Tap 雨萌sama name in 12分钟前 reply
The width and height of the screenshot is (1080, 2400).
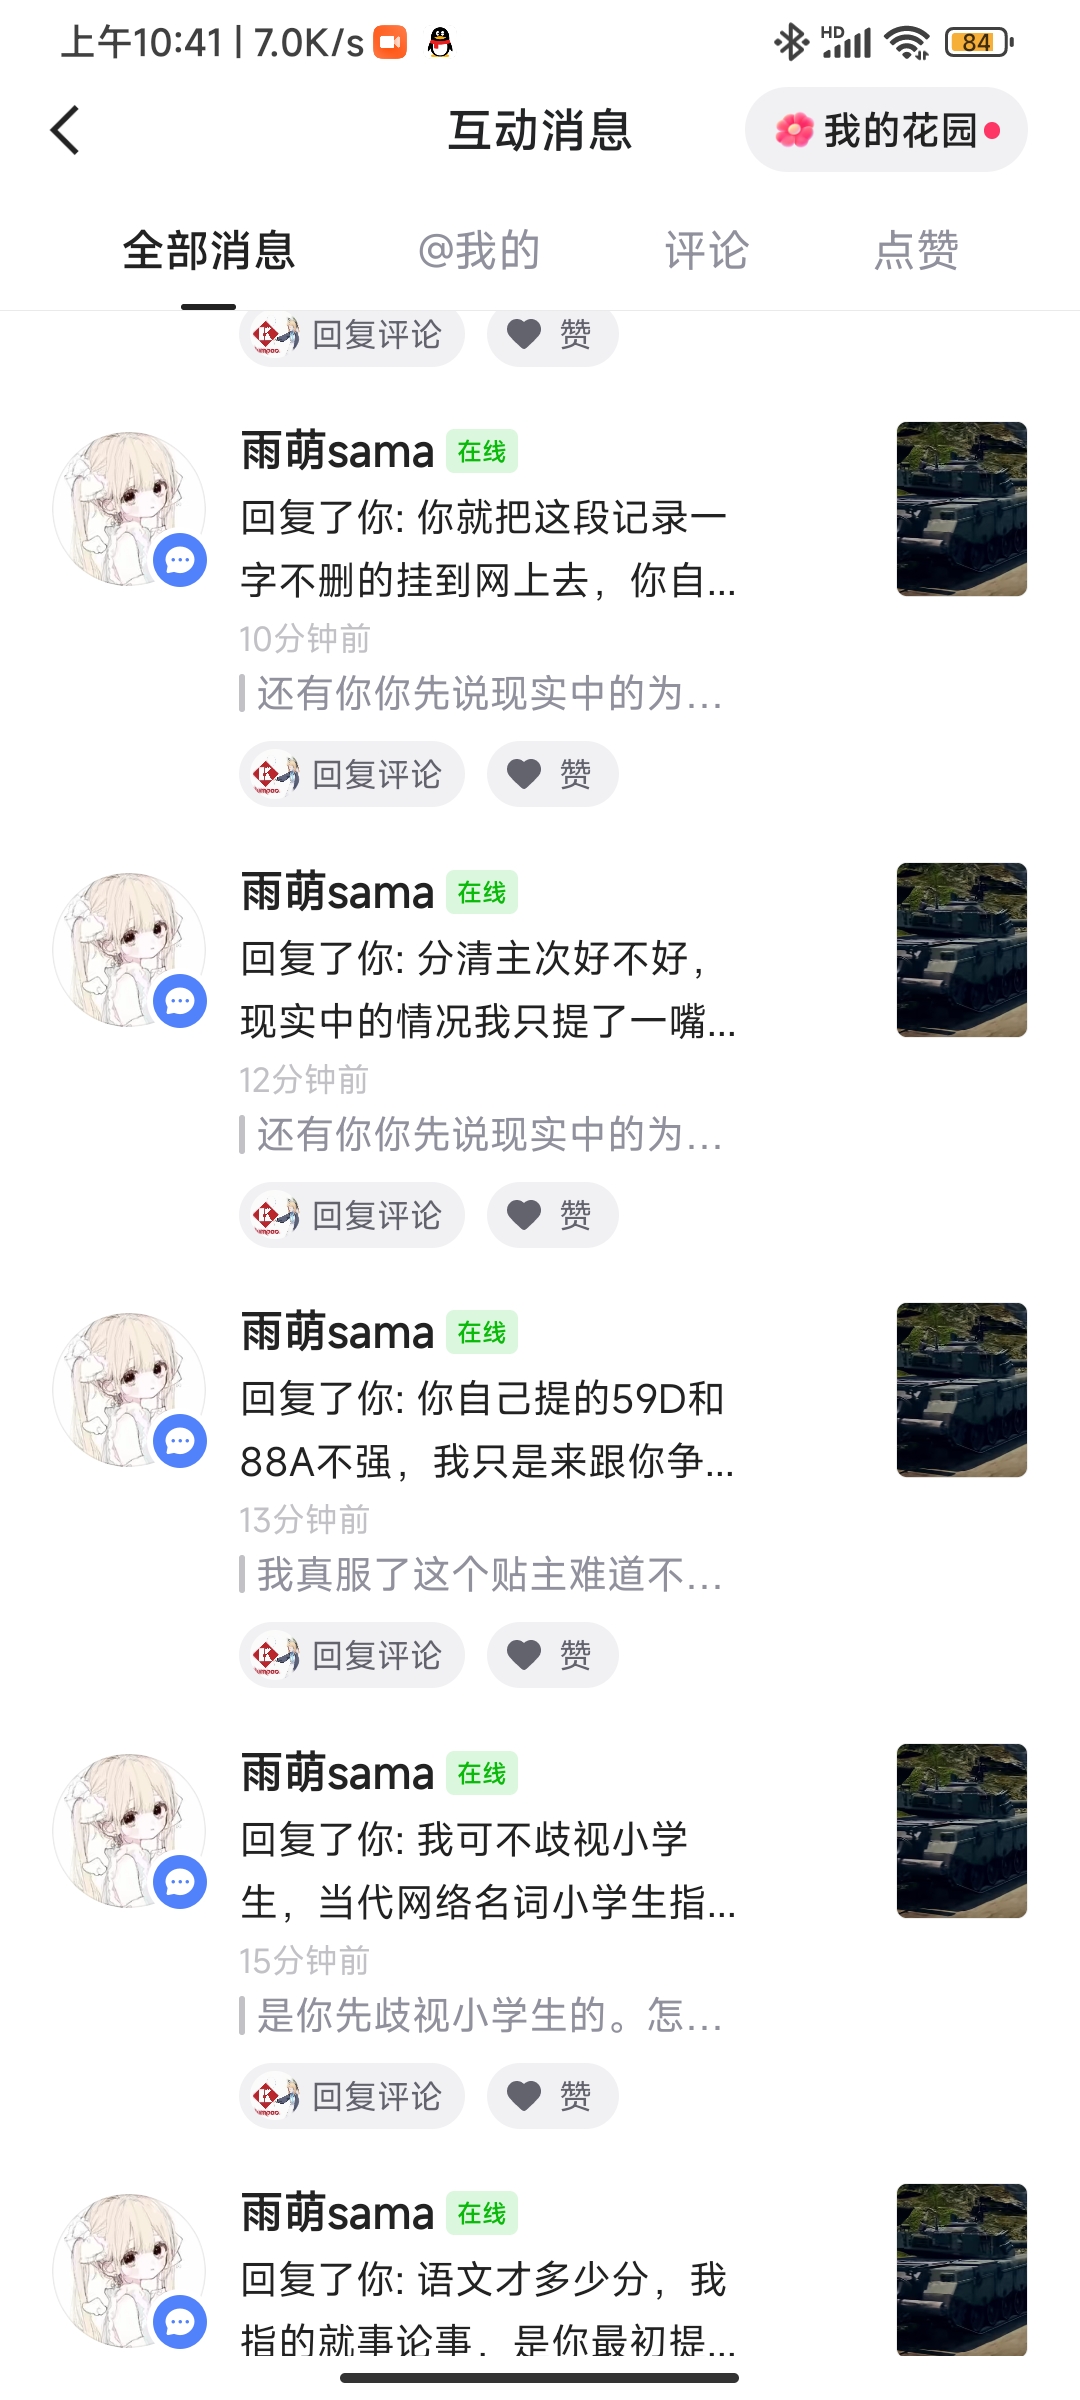[338, 892]
